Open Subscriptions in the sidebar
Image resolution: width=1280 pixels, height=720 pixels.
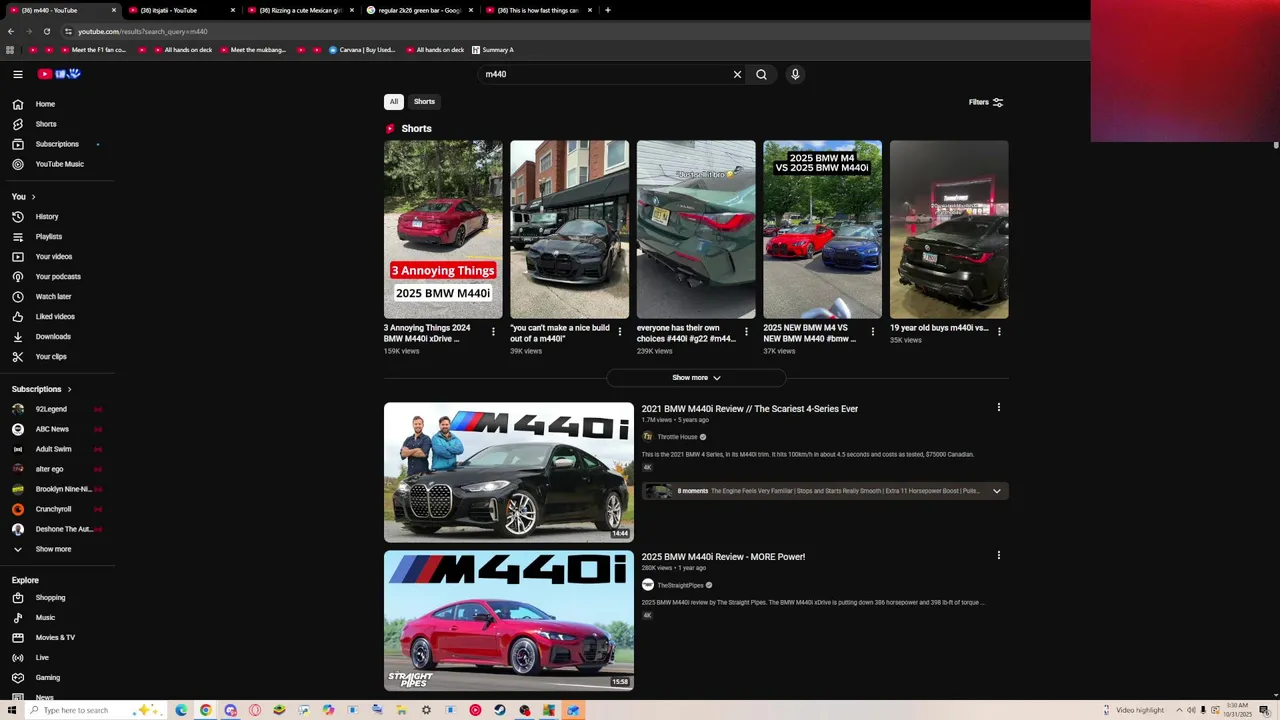coord(57,144)
